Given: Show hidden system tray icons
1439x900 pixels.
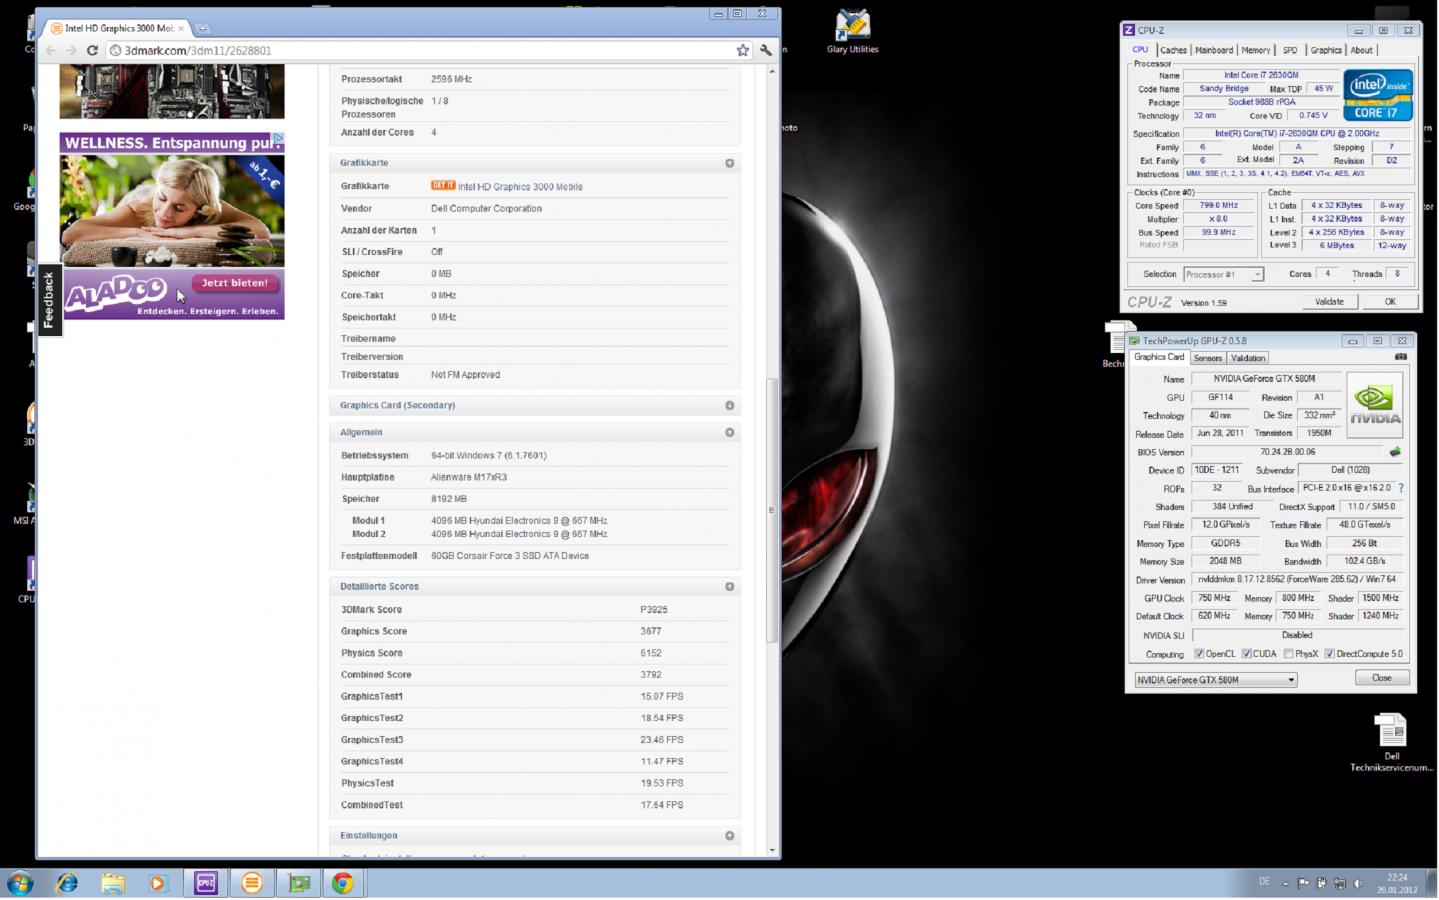Looking at the screenshot, I should point(1285,883).
